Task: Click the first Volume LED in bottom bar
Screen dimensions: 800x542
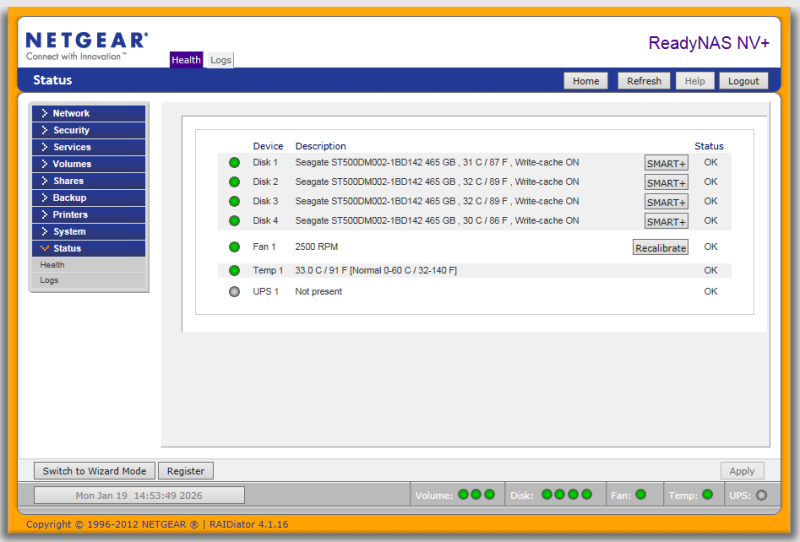Action: click(x=463, y=495)
